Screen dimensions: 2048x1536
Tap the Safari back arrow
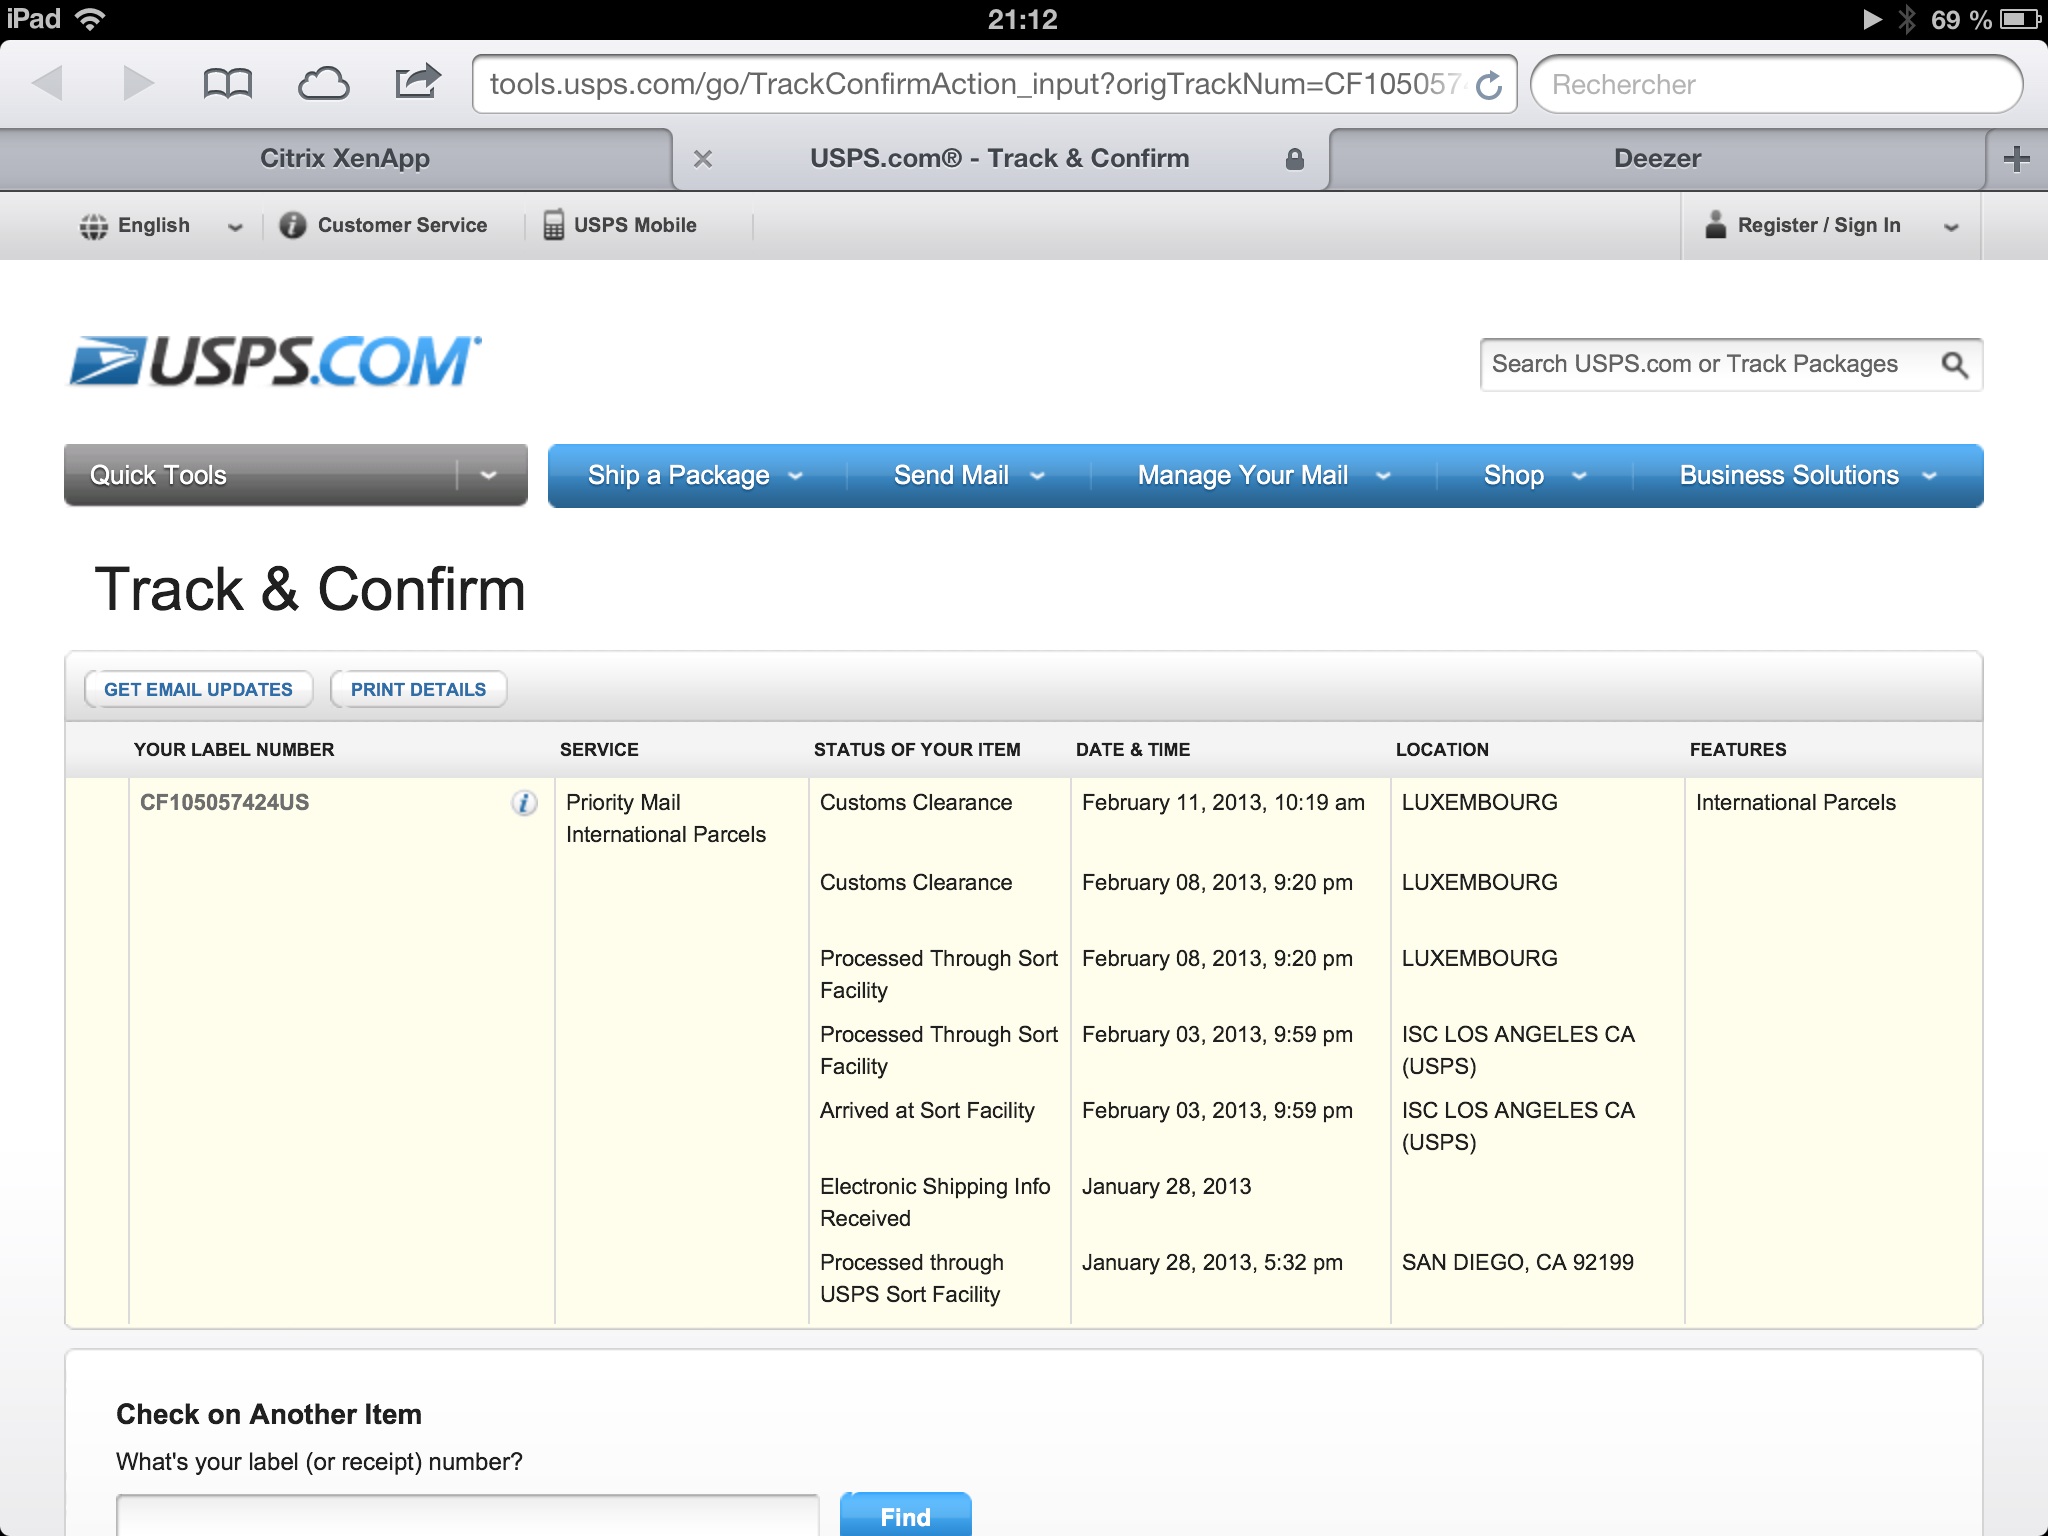[47, 84]
